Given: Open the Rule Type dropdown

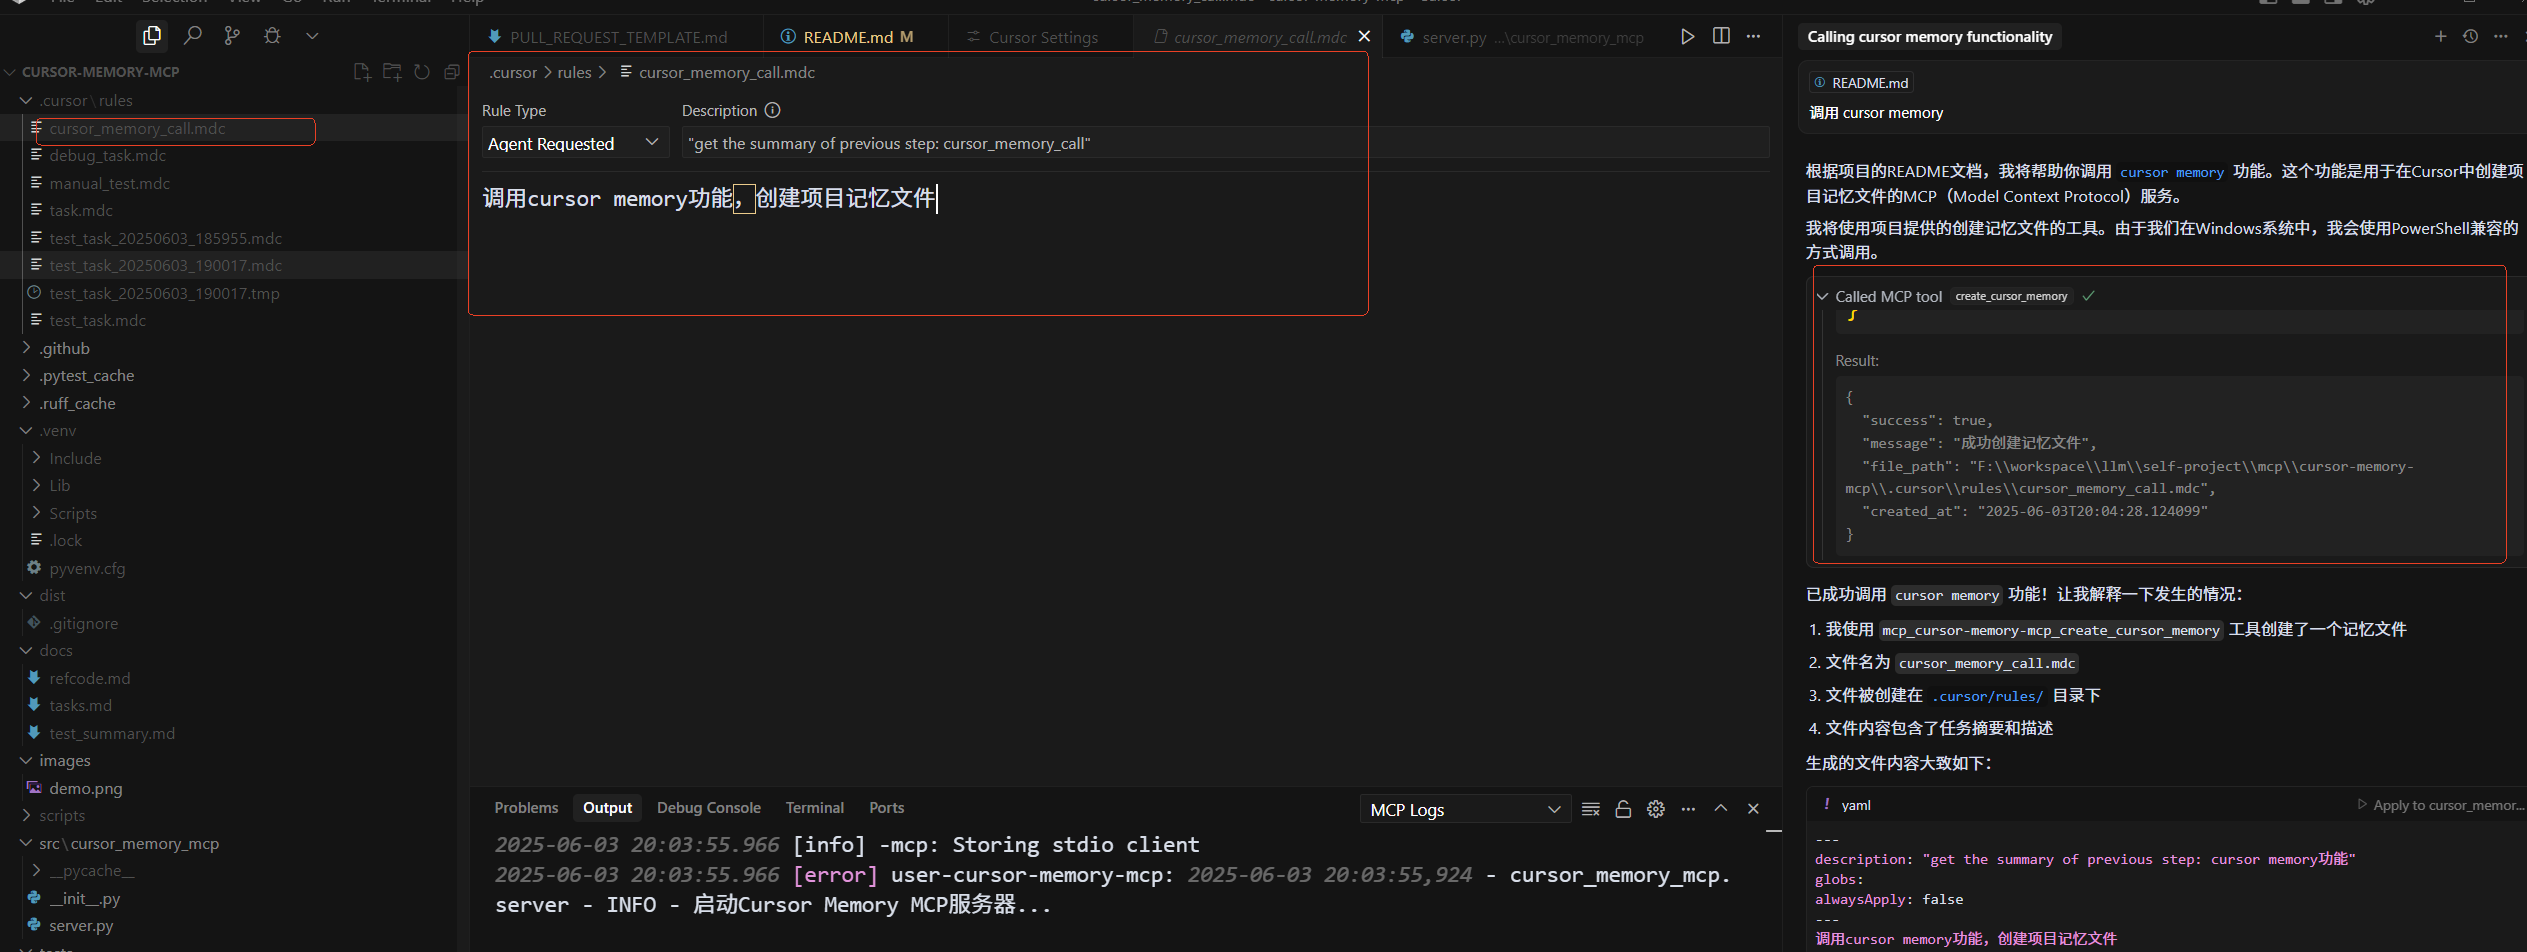Looking at the screenshot, I should coord(575,143).
